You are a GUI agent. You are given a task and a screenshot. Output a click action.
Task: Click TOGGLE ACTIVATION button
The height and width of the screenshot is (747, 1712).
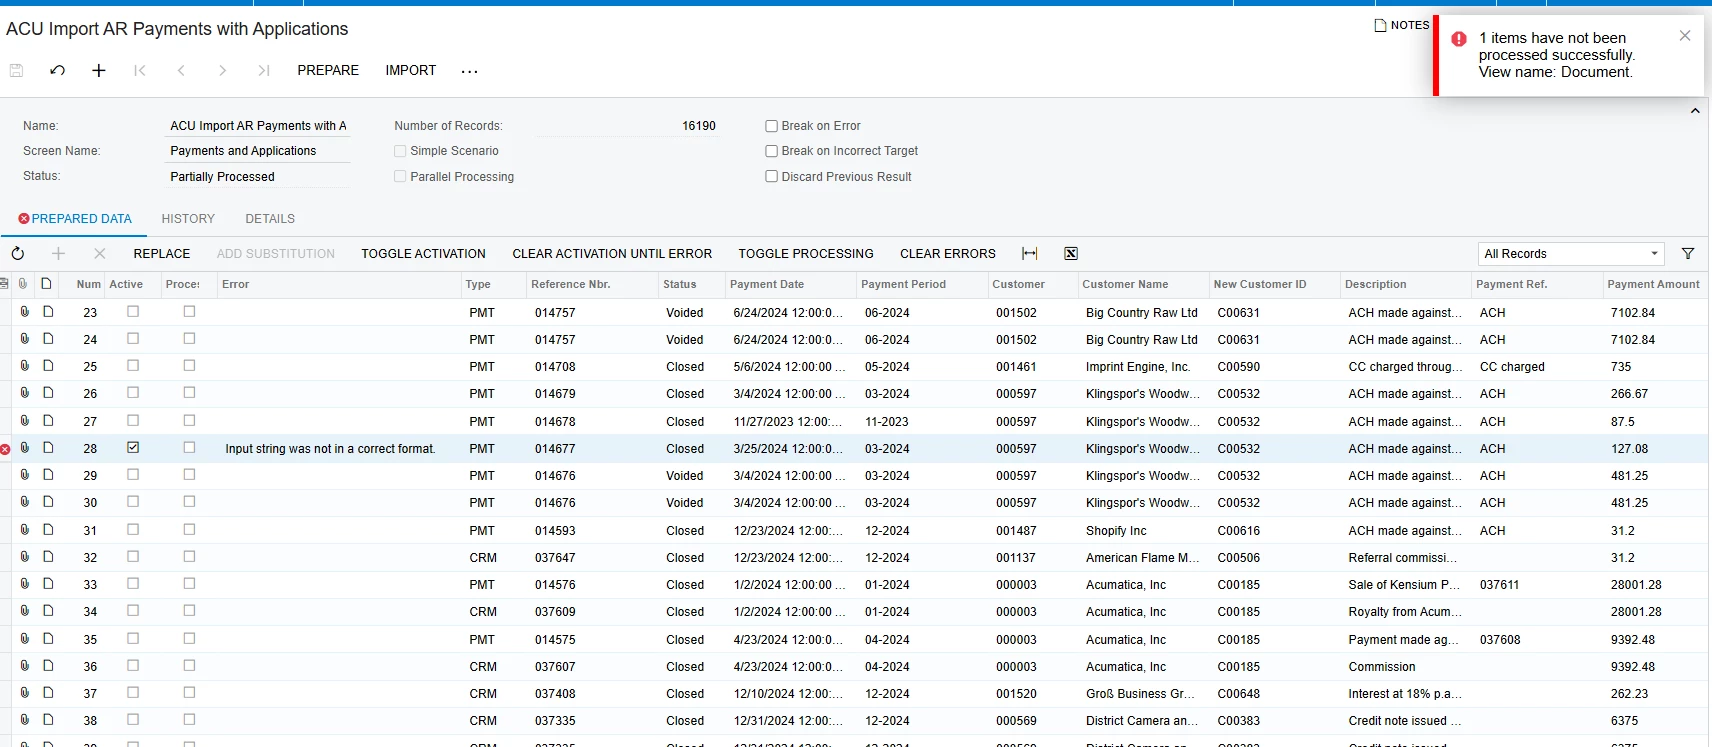coord(424,254)
